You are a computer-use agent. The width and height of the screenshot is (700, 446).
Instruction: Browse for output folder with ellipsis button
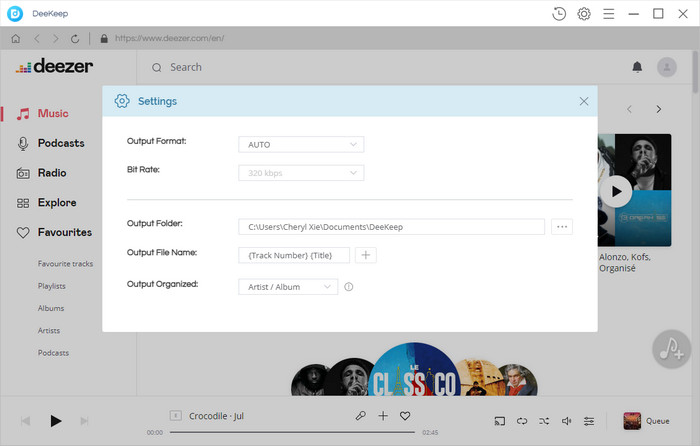(x=562, y=227)
